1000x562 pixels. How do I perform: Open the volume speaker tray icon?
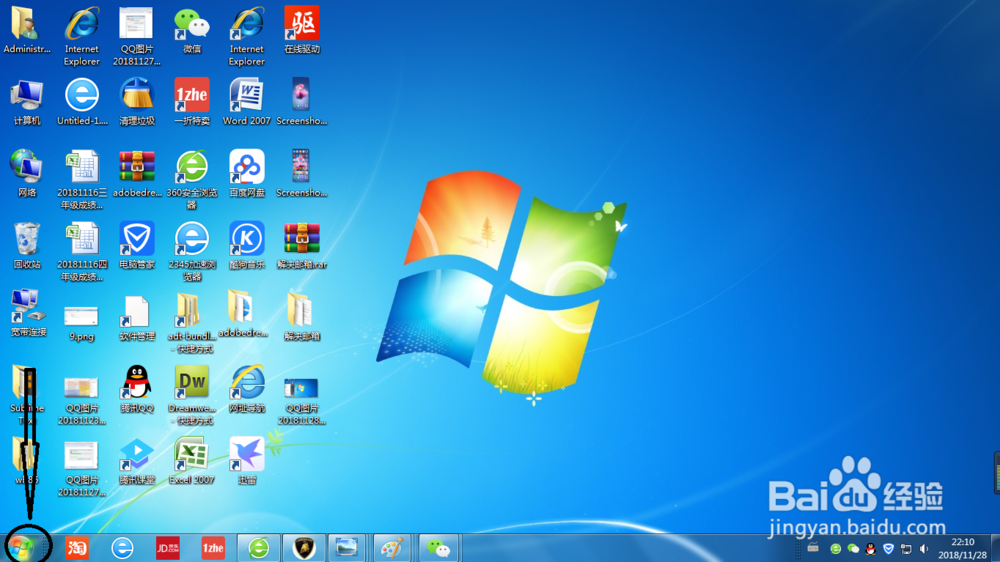click(x=924, y=549)
